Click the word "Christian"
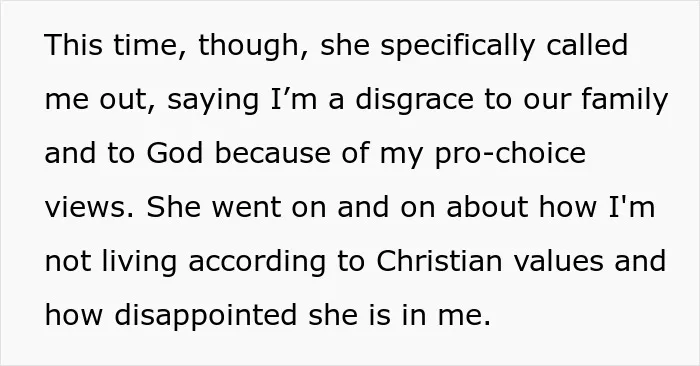 439,261
